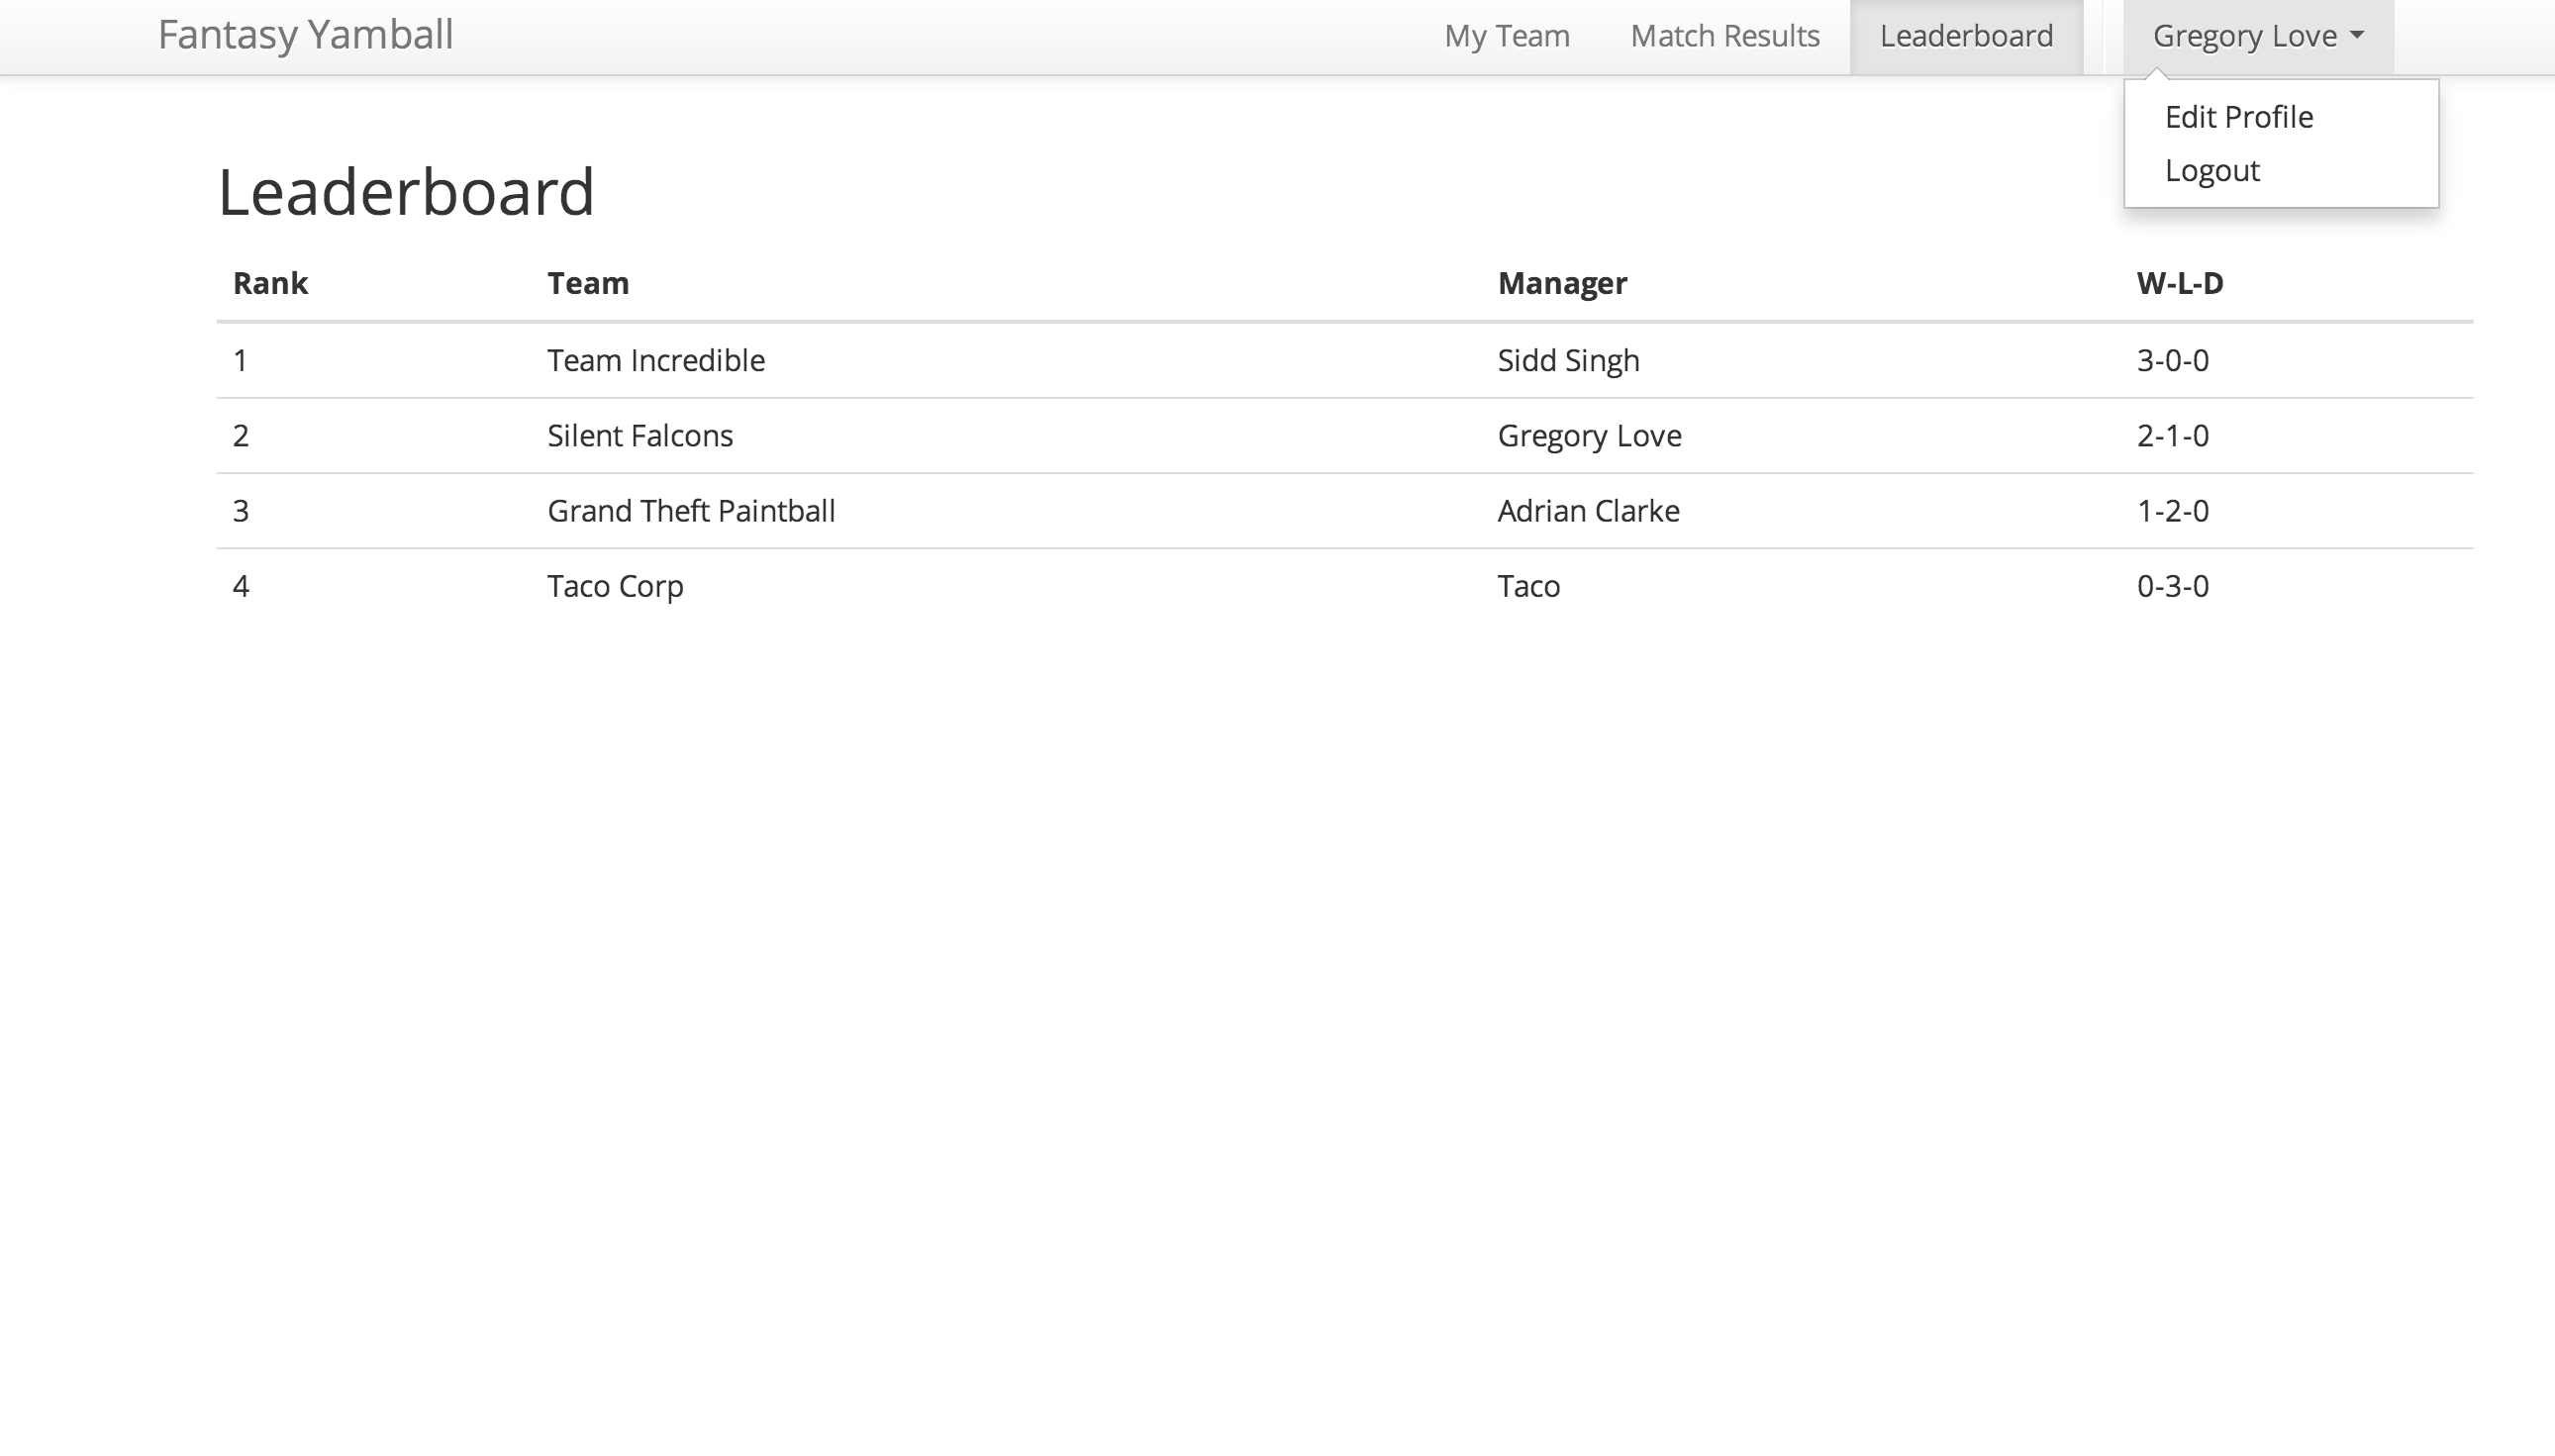Click manager name Sidd Singh
The image size is (2555, 1456).
coord(1567,360)
